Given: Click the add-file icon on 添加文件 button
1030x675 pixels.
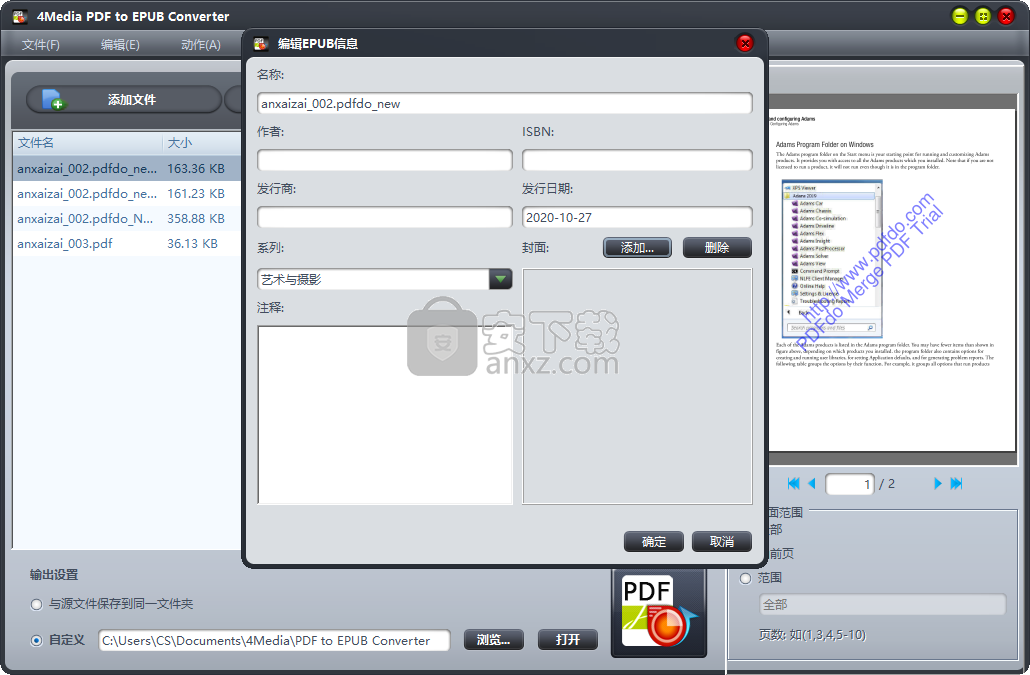Looking at the screenshot, I should click(x=53, y=99).
